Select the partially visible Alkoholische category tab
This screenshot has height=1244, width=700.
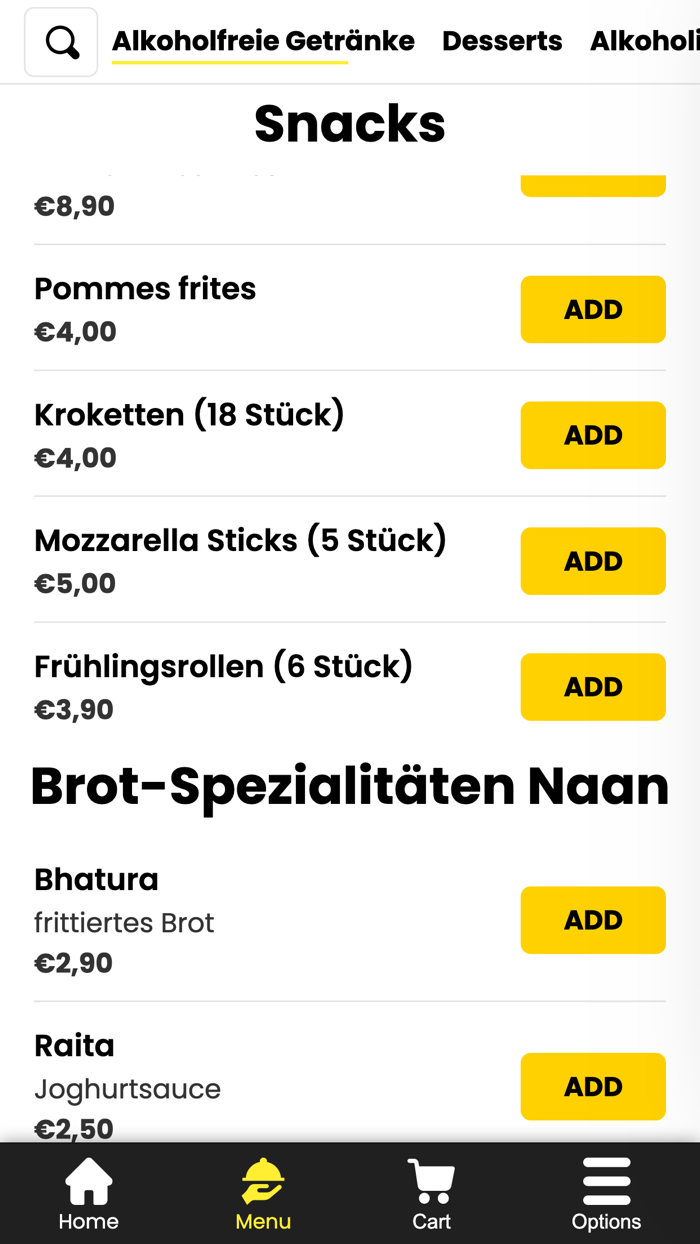point(644,41)
